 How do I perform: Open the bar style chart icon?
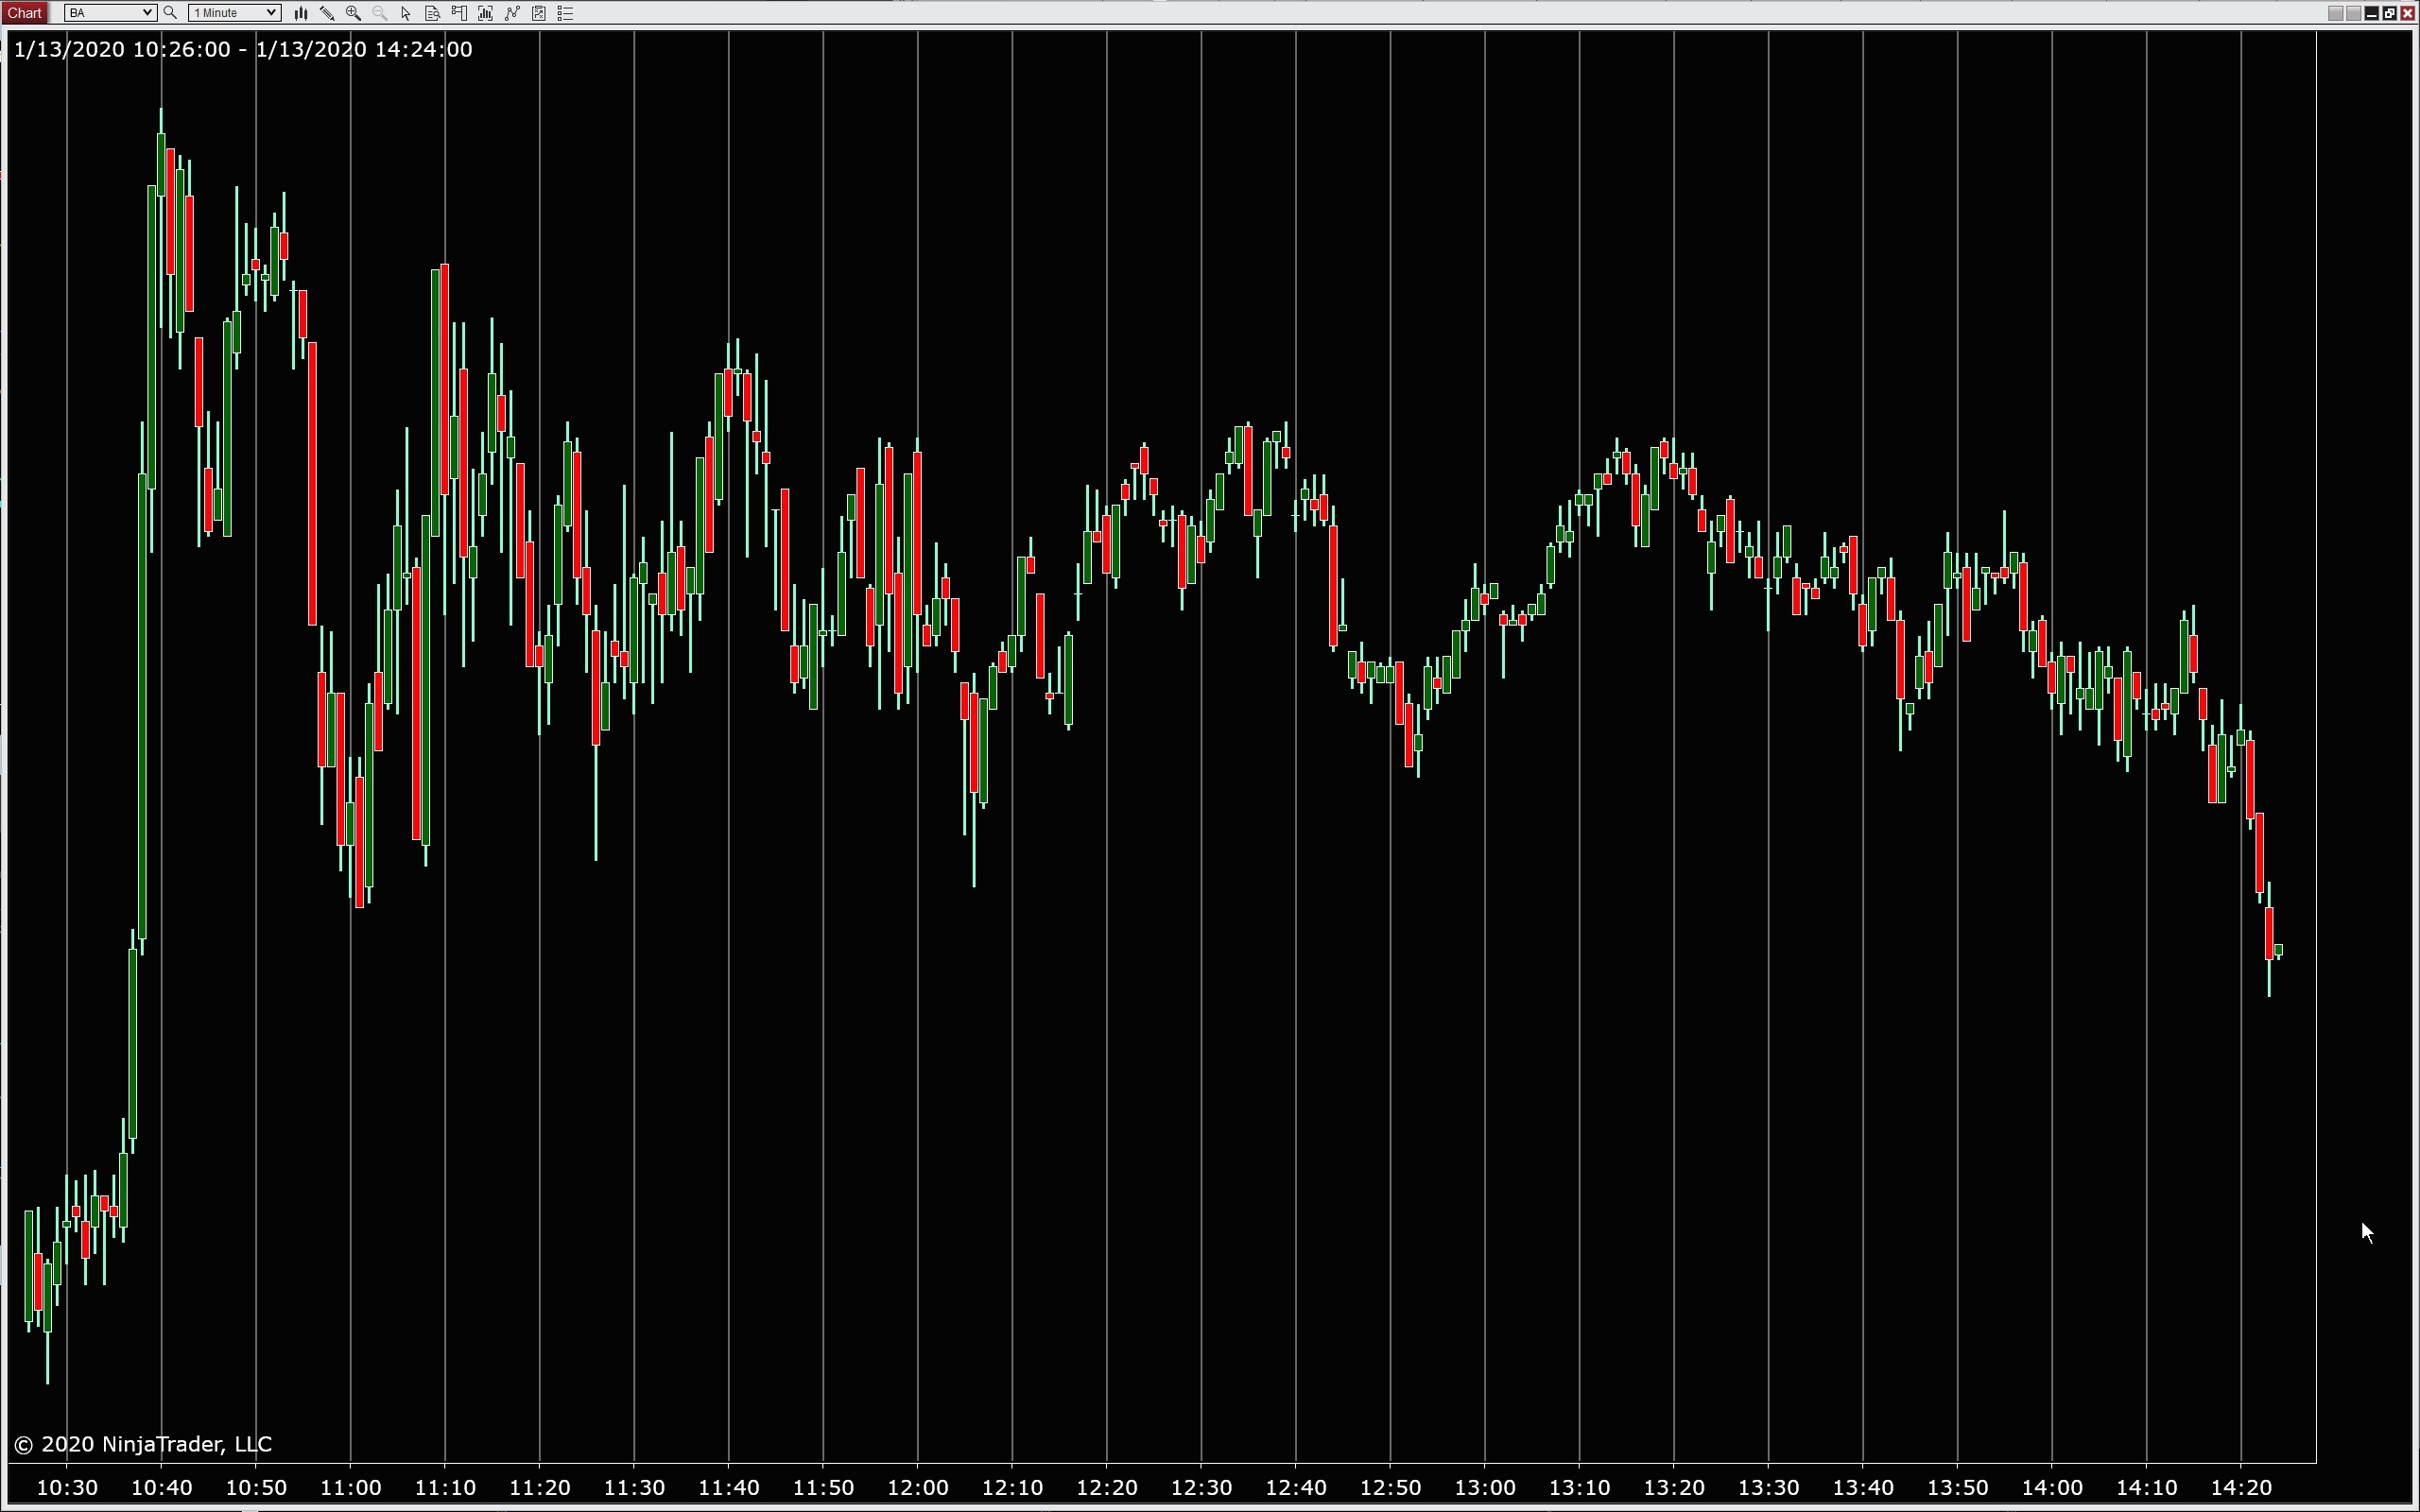click(x=300, y=13)
